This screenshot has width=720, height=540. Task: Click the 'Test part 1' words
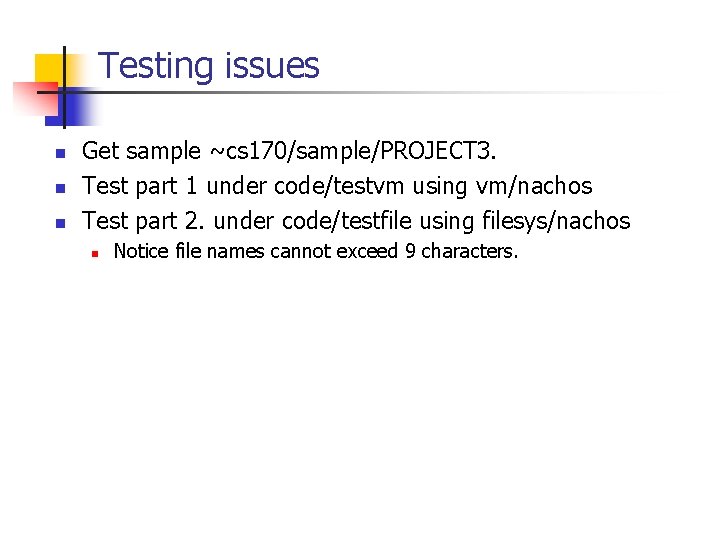click(140, 186)
